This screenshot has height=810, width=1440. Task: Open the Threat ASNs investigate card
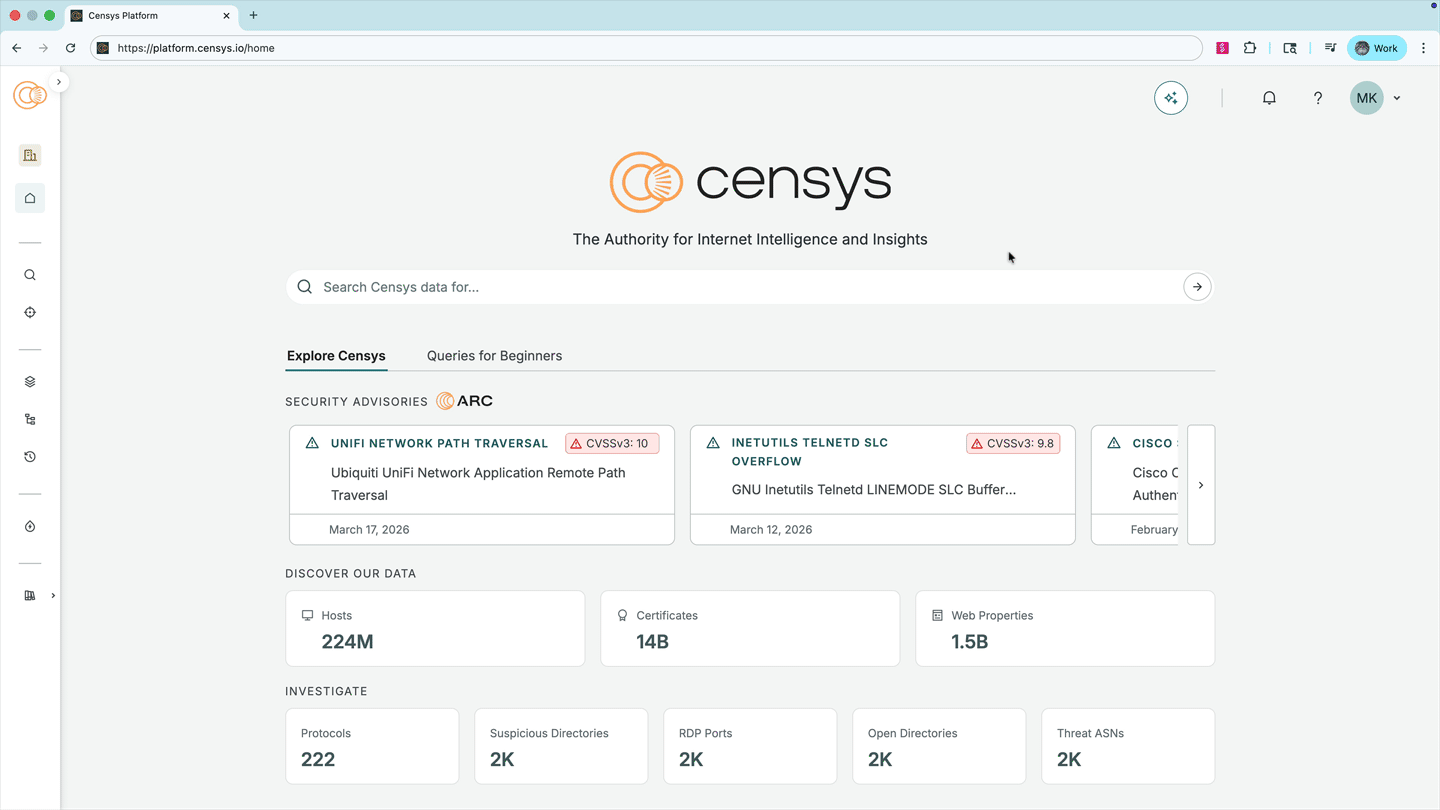1128,746
